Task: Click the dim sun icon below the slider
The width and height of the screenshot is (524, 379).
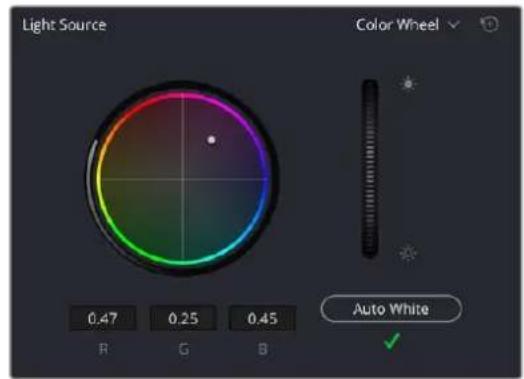Action: [x=408, y=253]
